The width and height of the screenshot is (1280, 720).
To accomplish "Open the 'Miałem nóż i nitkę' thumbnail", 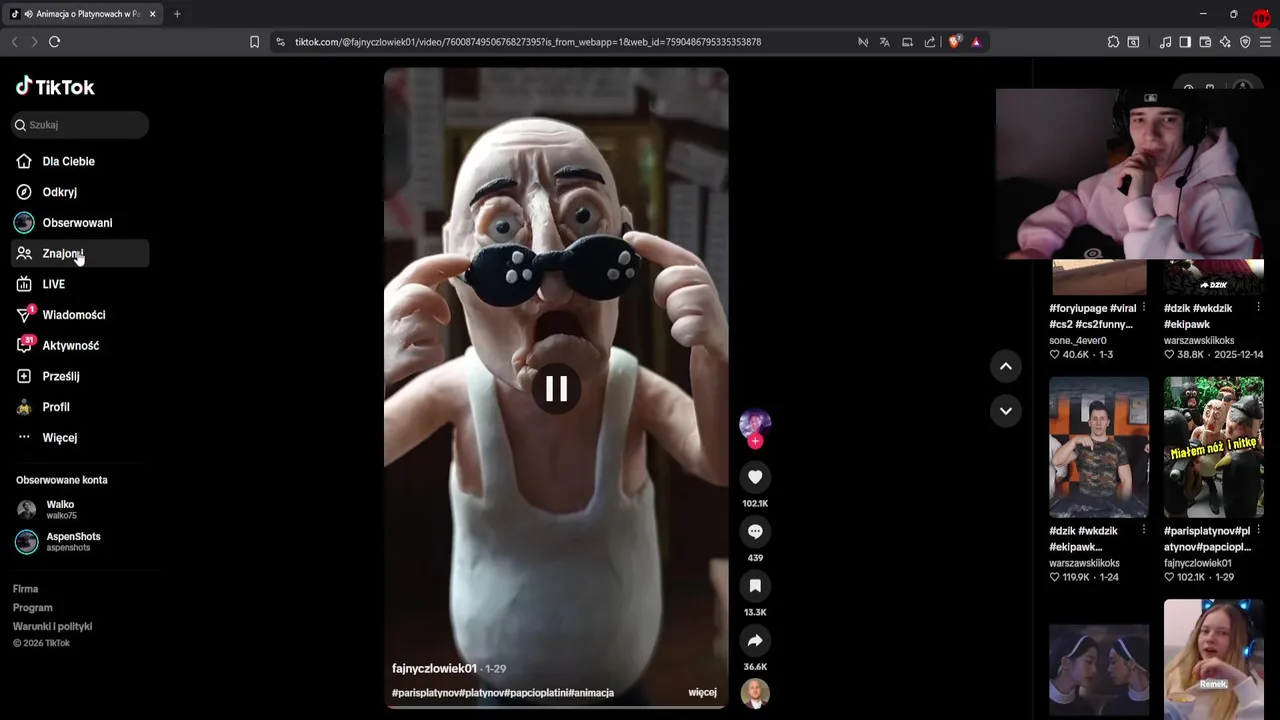I will 1213,447.
